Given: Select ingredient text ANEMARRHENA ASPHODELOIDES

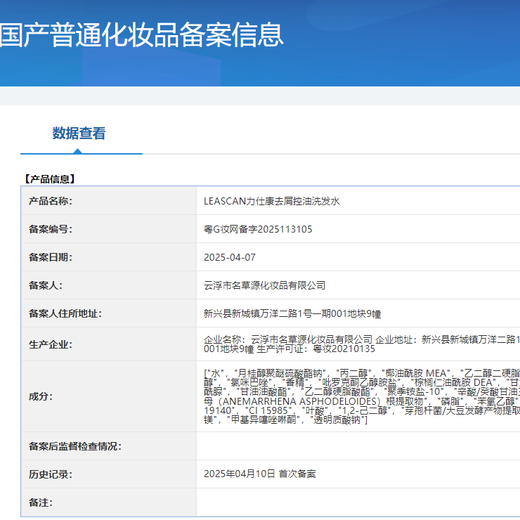Looking at the screenshot, I should pyautogui.click(x=299, y=401).
